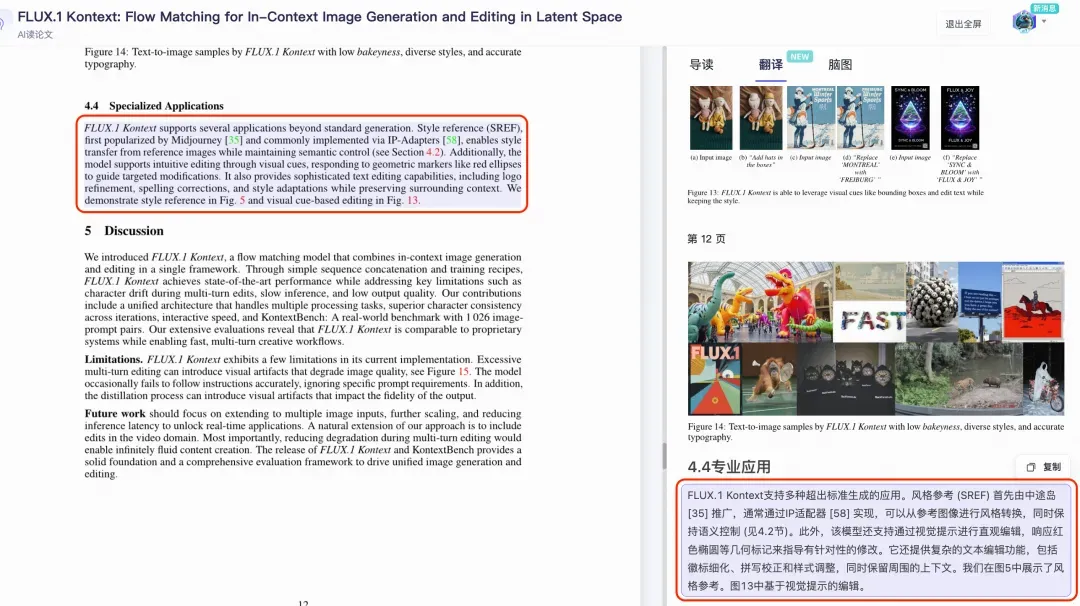1080x606 pixels.
Task: Click the '5 Discussion' heading
Action: point(124,231)
